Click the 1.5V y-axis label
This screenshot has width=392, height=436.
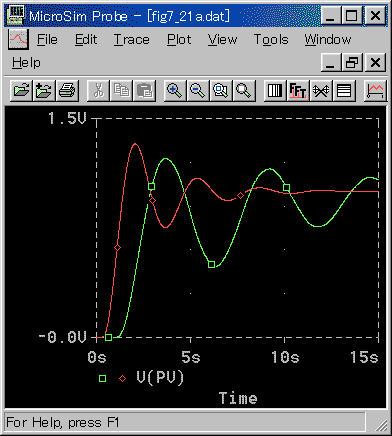pos(67,118)
